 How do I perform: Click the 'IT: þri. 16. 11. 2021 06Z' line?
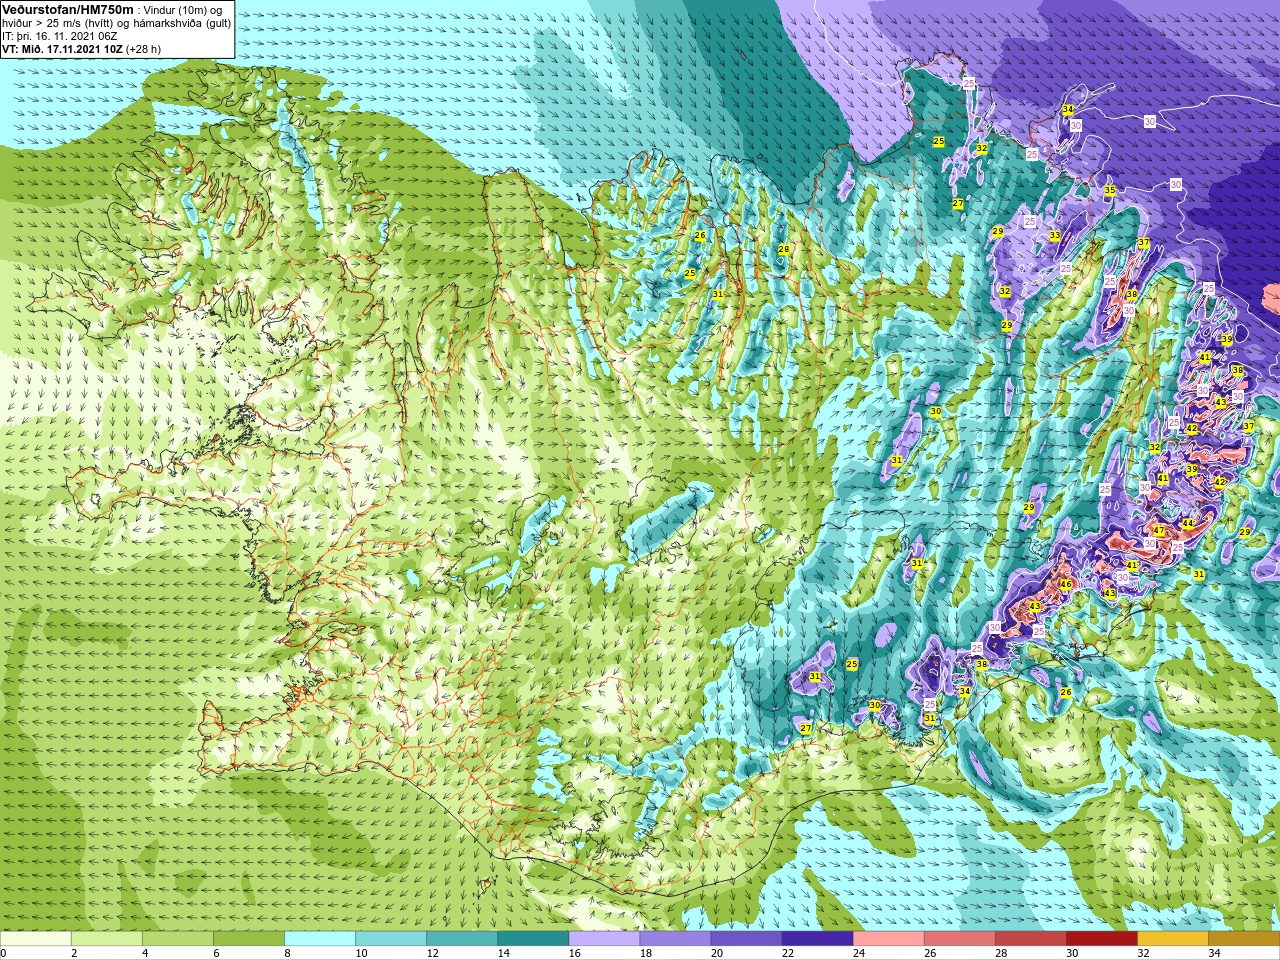(x=60, y=35)
